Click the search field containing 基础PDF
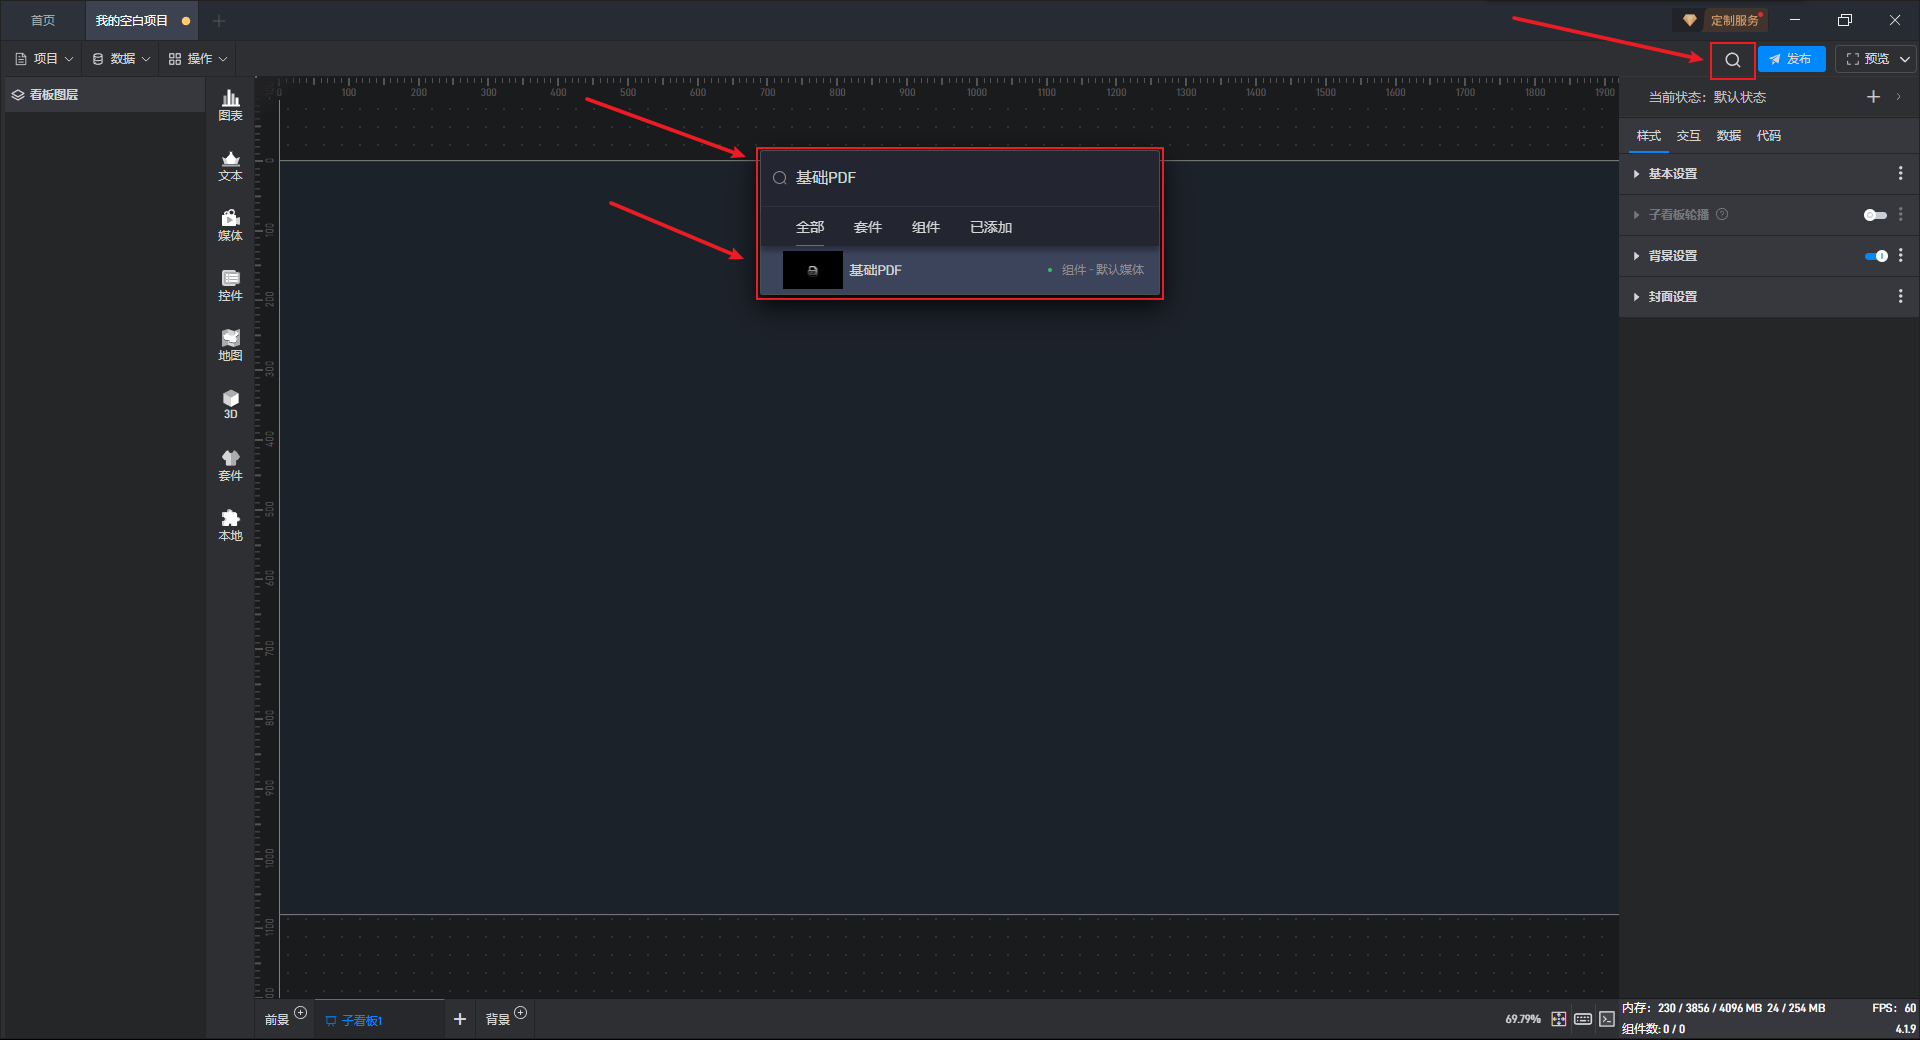 (960, 178)
